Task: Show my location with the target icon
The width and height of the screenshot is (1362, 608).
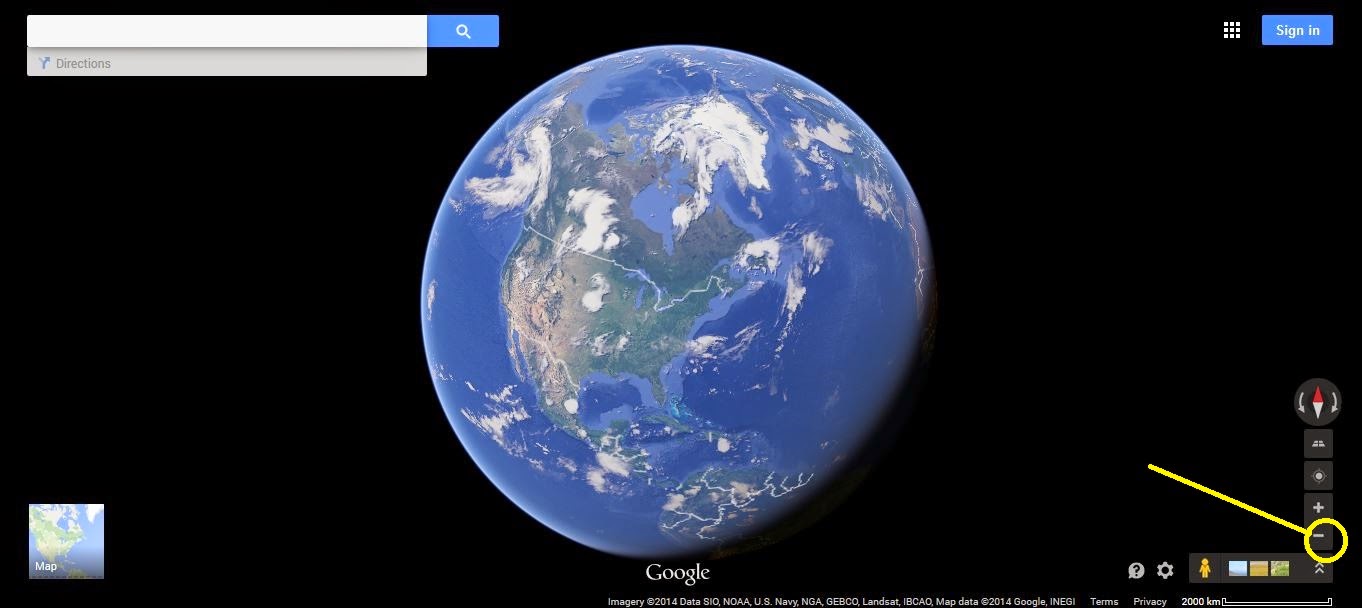Action: (x=1318, y=476)
